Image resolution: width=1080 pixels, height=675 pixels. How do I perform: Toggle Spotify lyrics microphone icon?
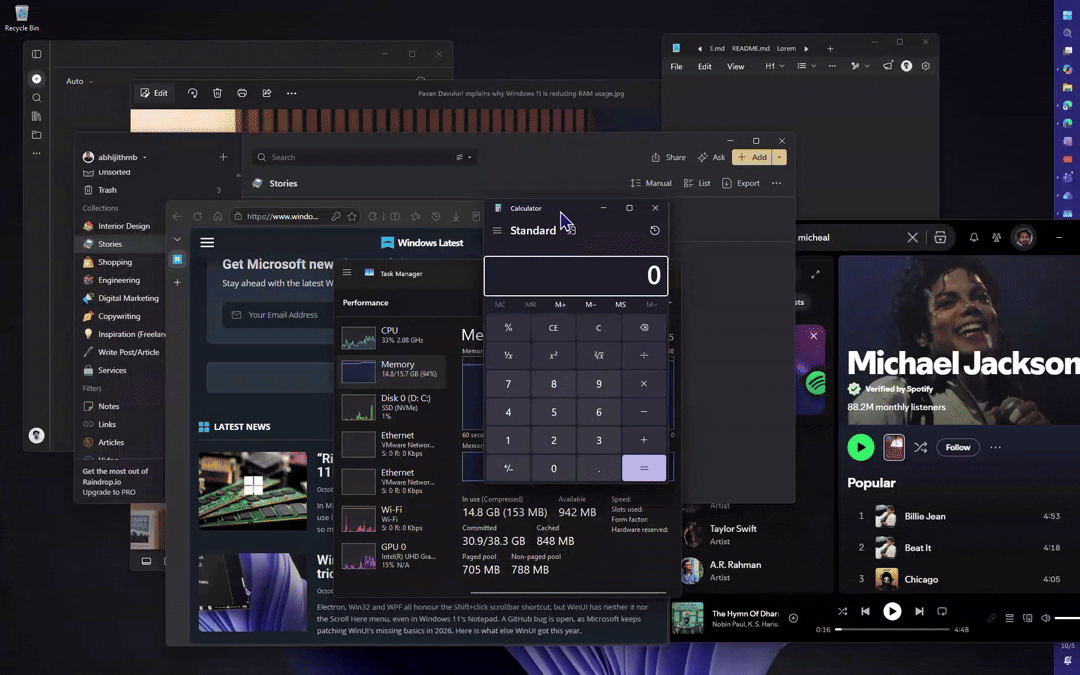[991, 618]
